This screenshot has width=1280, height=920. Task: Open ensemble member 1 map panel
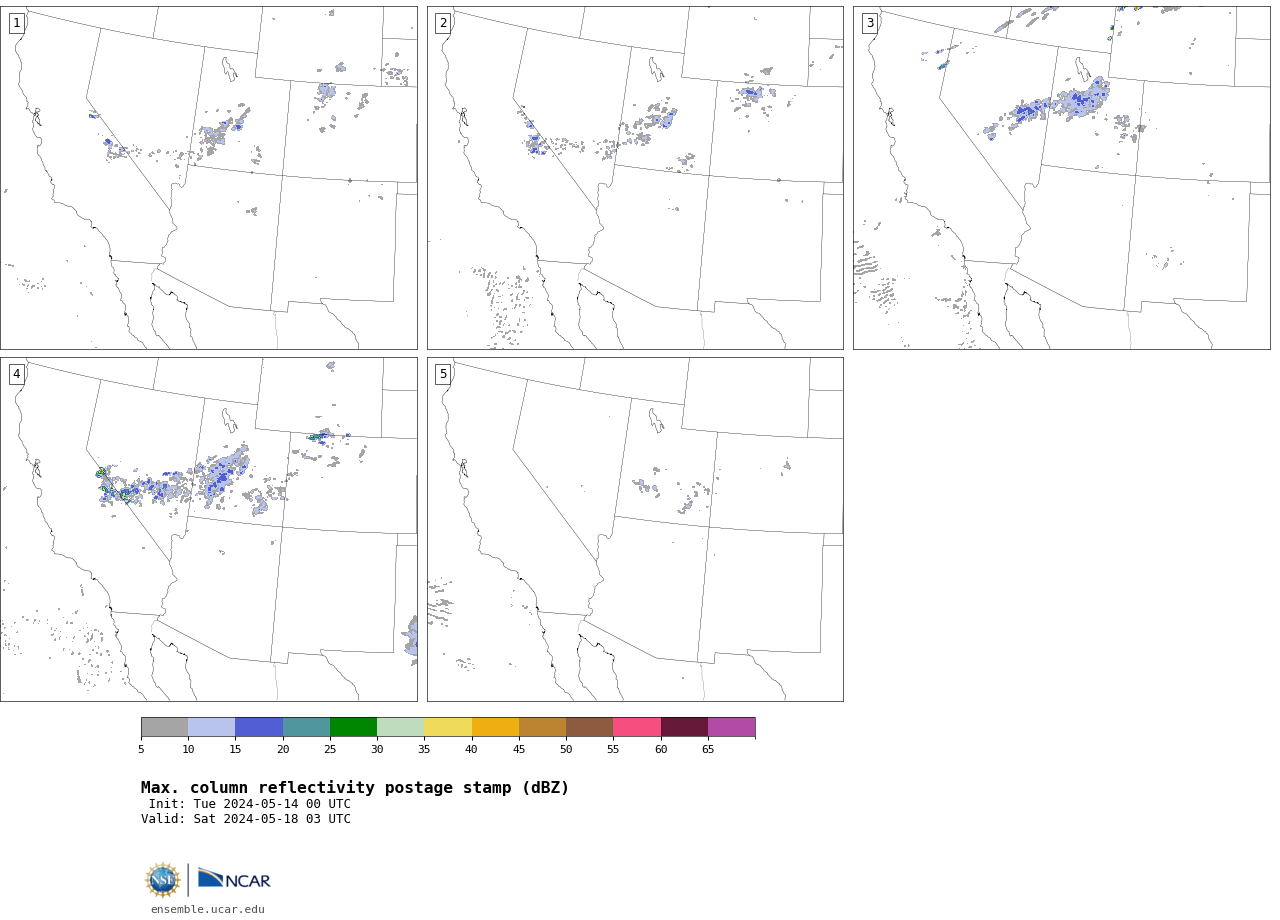[x=208, y=178]
